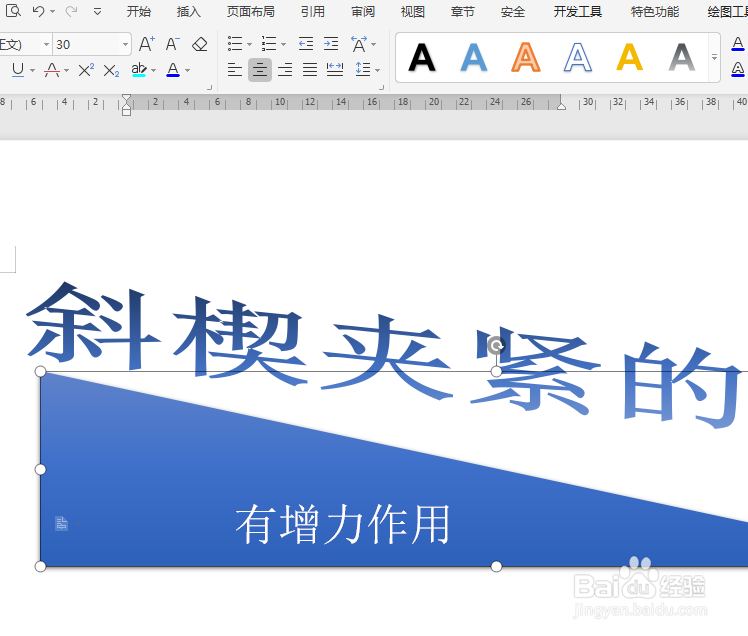Open the line spacing options
This screenshot has width=748, height=636.
[x=363, y=70]
